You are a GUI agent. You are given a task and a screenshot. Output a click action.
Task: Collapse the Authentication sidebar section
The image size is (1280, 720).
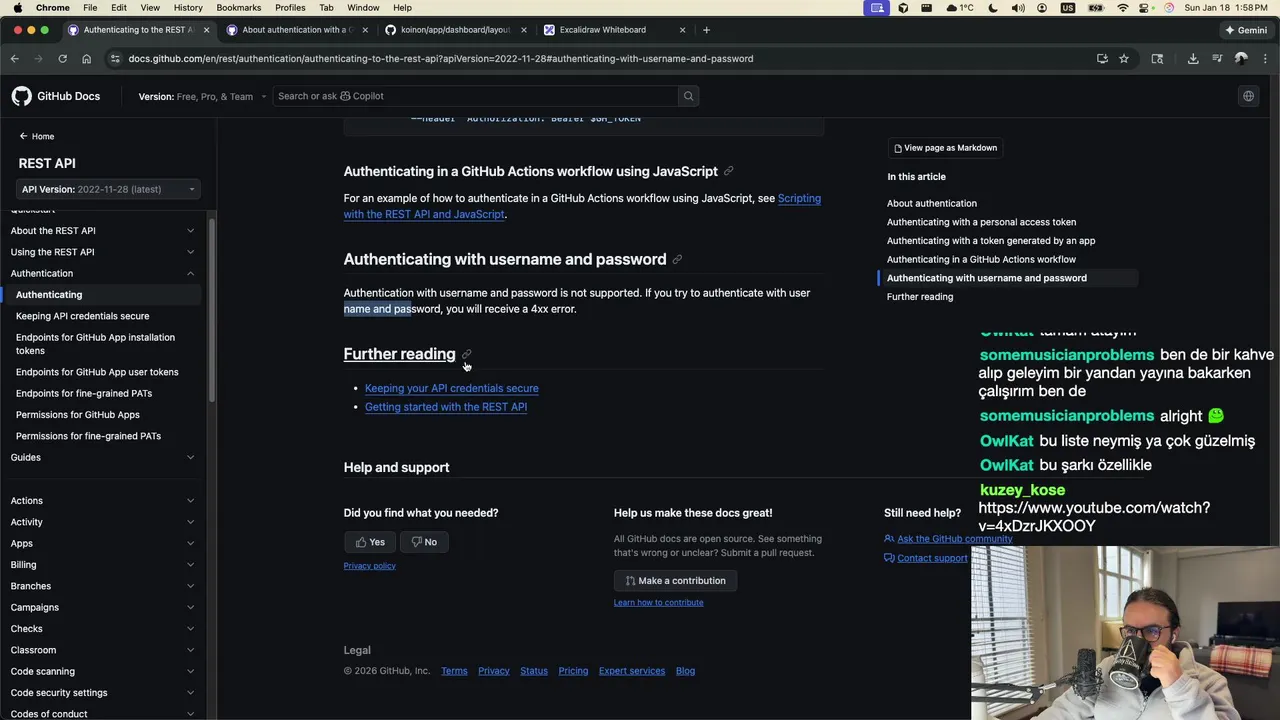[x=103, y=273]
